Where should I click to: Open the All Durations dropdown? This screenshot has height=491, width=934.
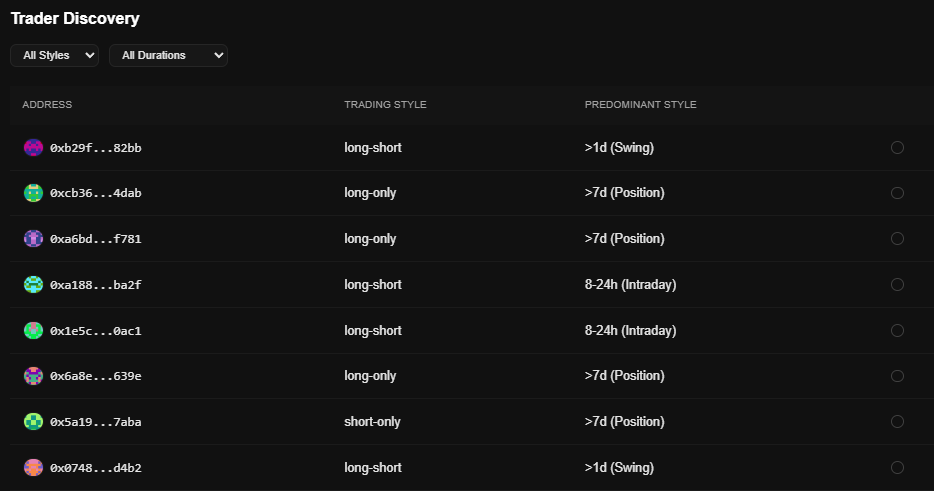[x=168, y=56]
